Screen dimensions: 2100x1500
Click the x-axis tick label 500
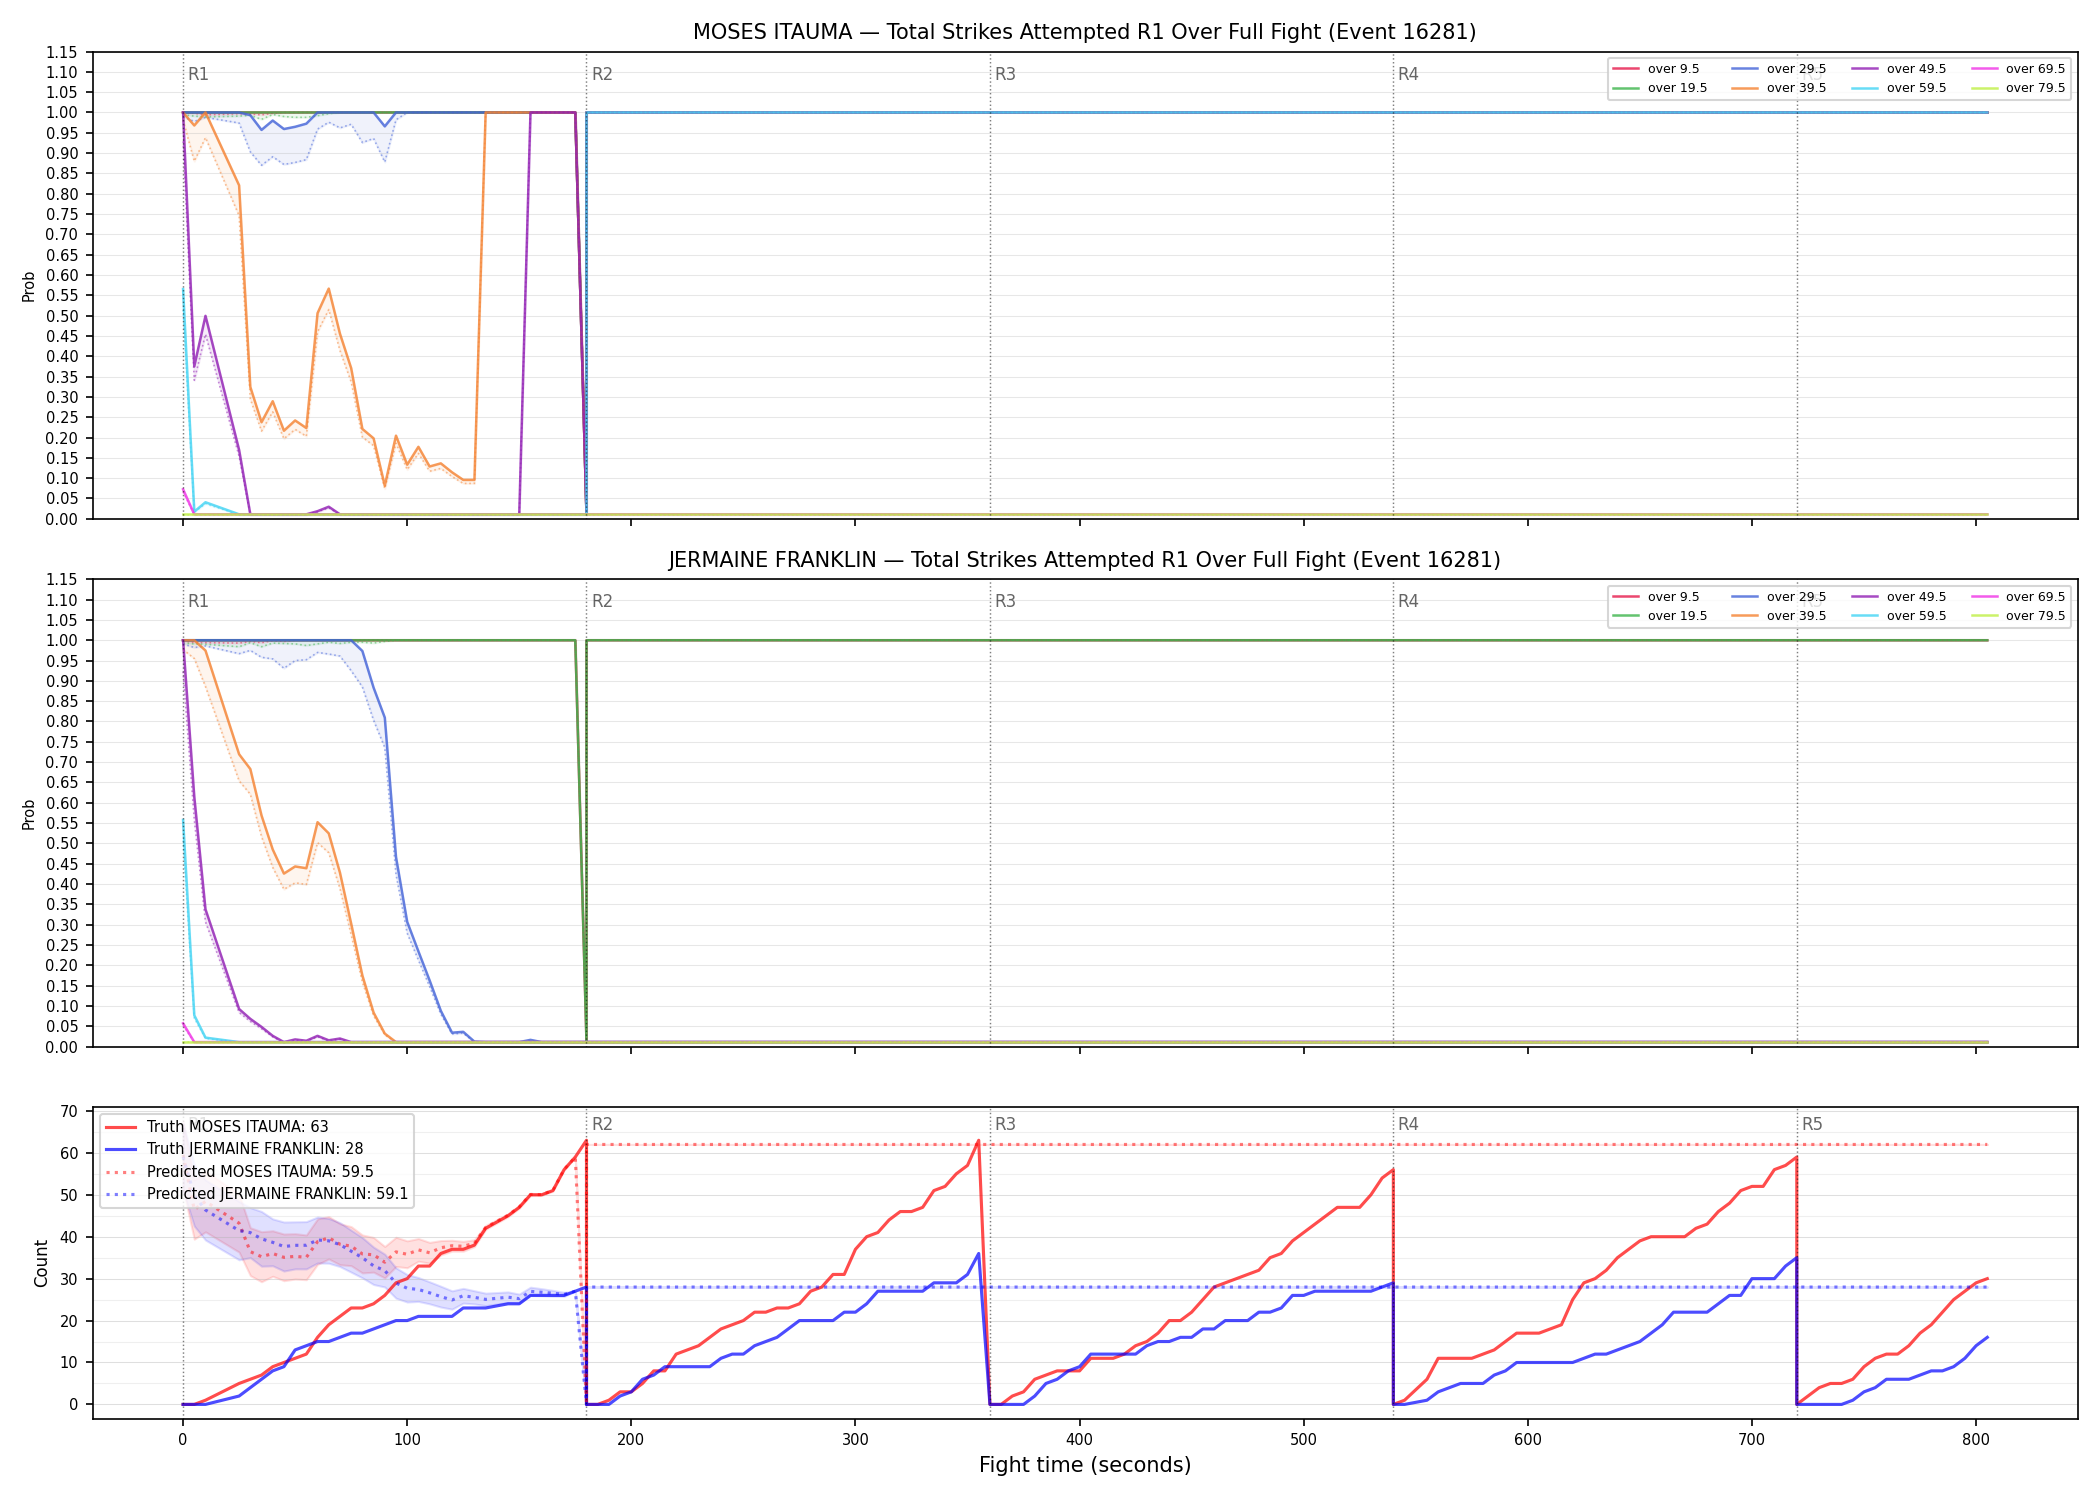coord(1303,1440)
